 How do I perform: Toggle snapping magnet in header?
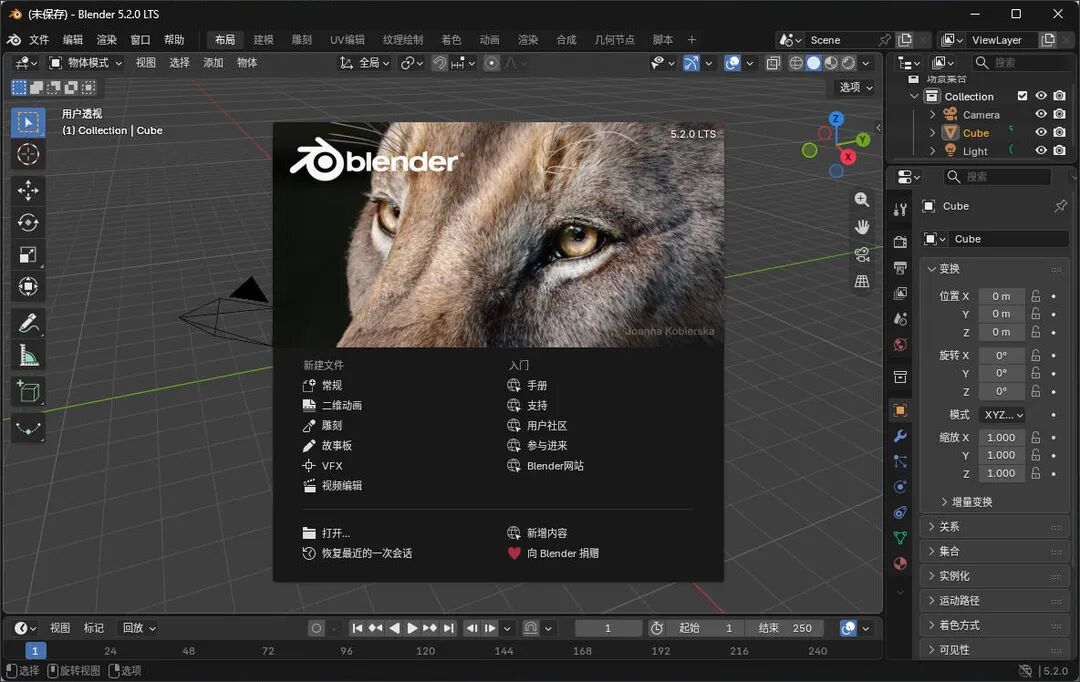(439, 63)
